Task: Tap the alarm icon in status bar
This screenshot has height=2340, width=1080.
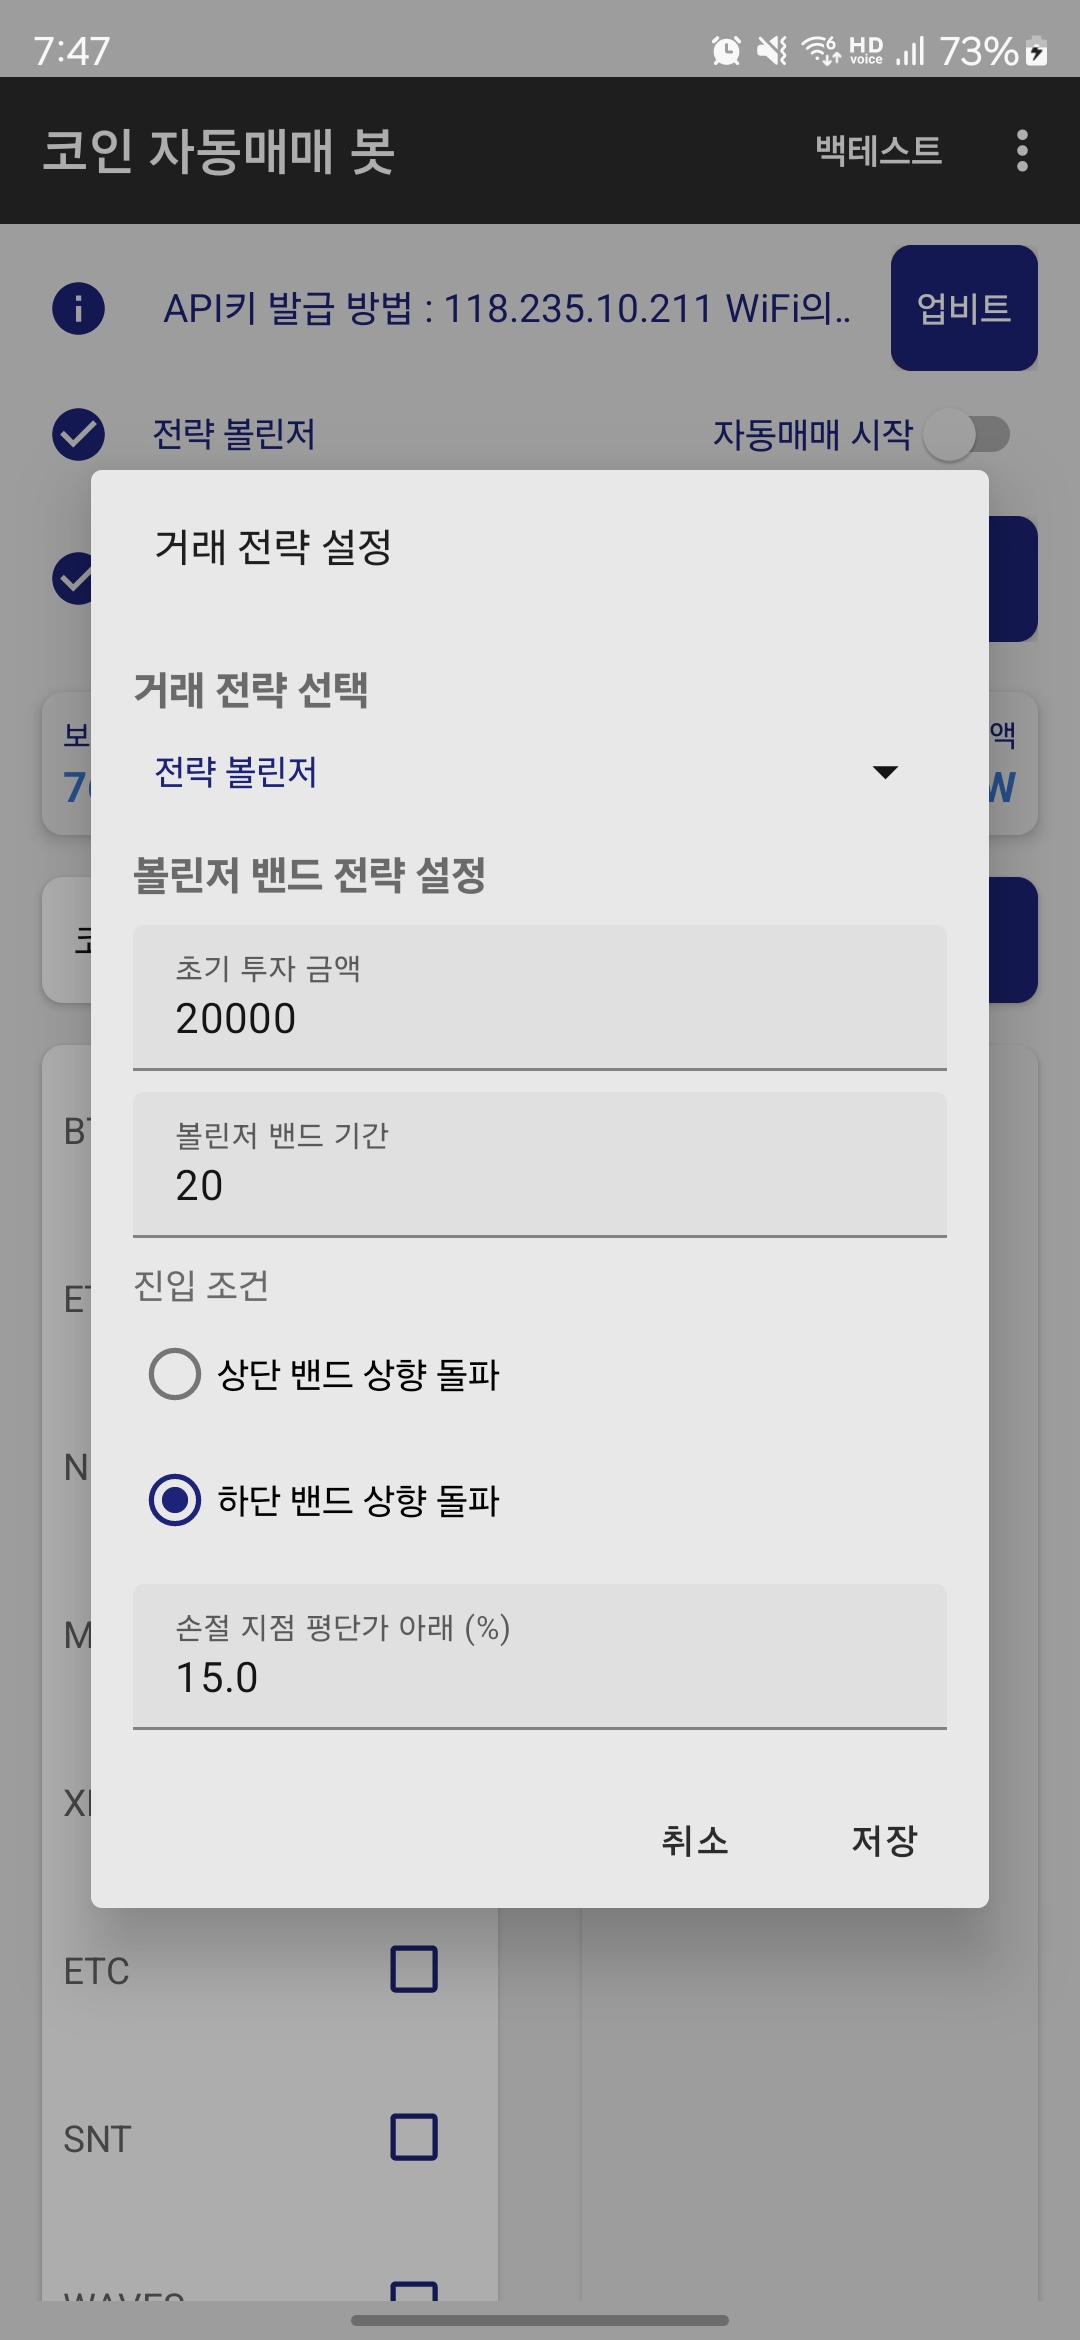Action: tap(726, 51)
